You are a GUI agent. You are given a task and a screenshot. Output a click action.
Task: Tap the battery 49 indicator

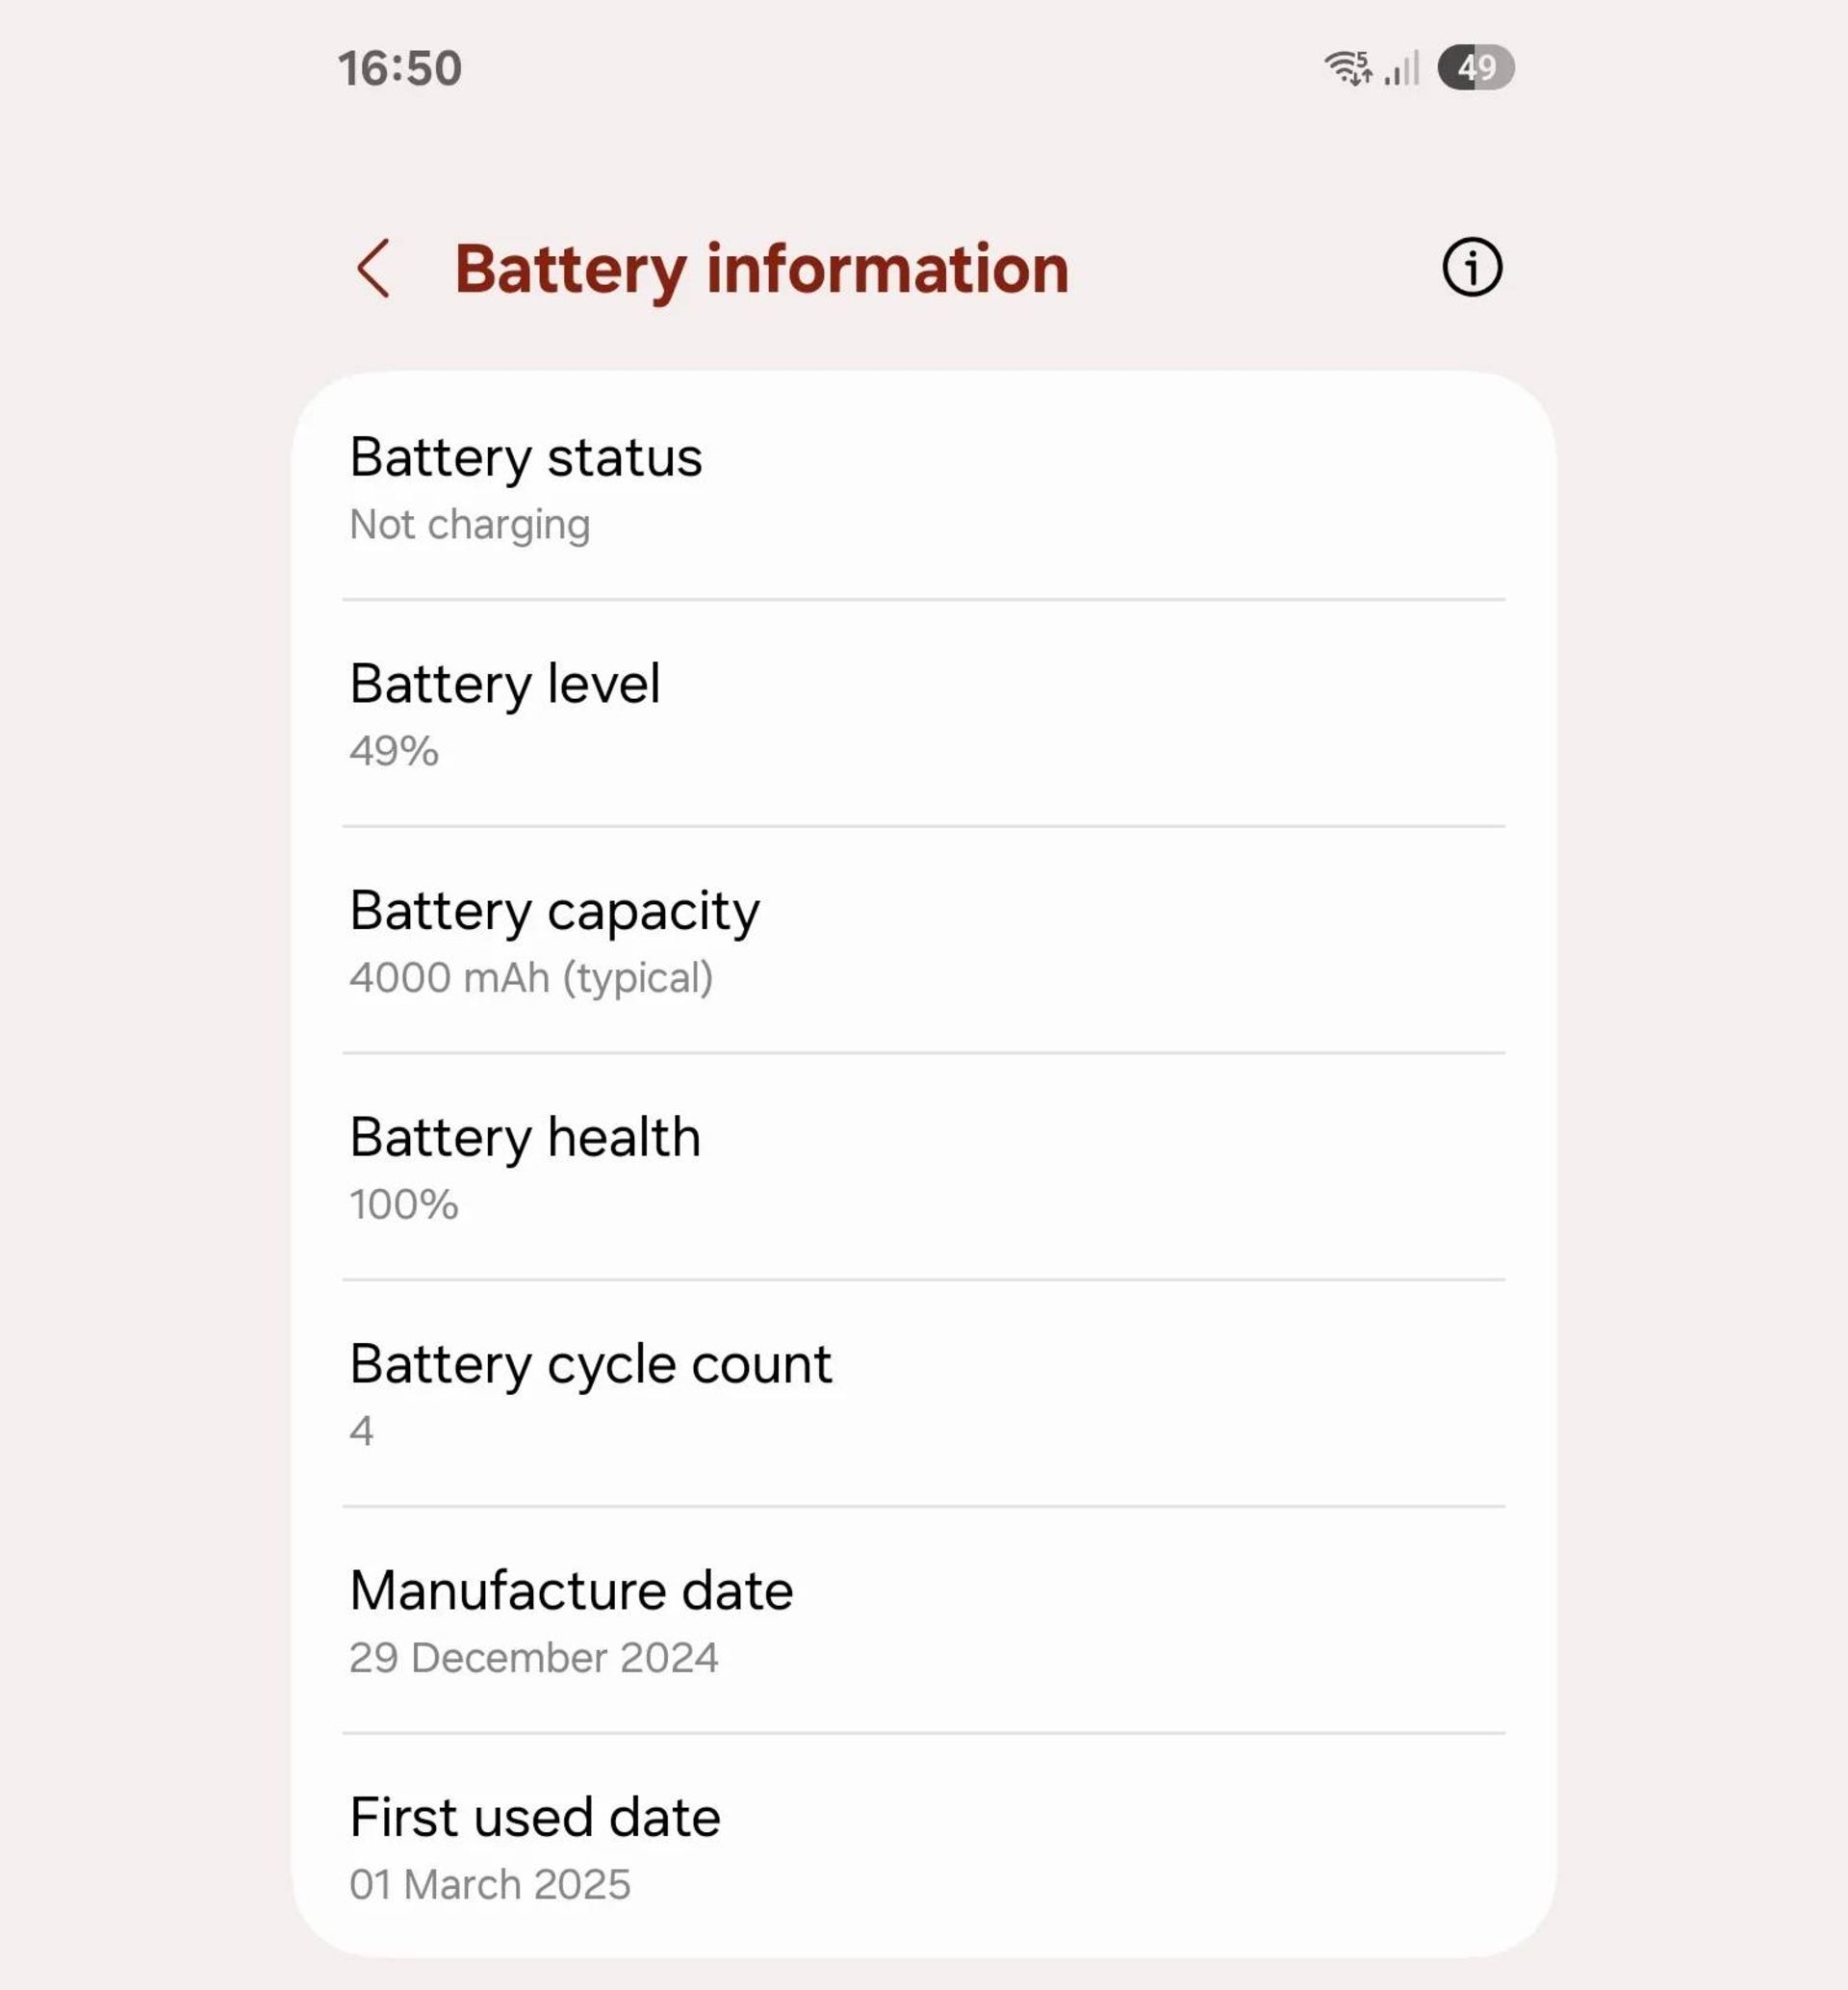(1476, 68)
